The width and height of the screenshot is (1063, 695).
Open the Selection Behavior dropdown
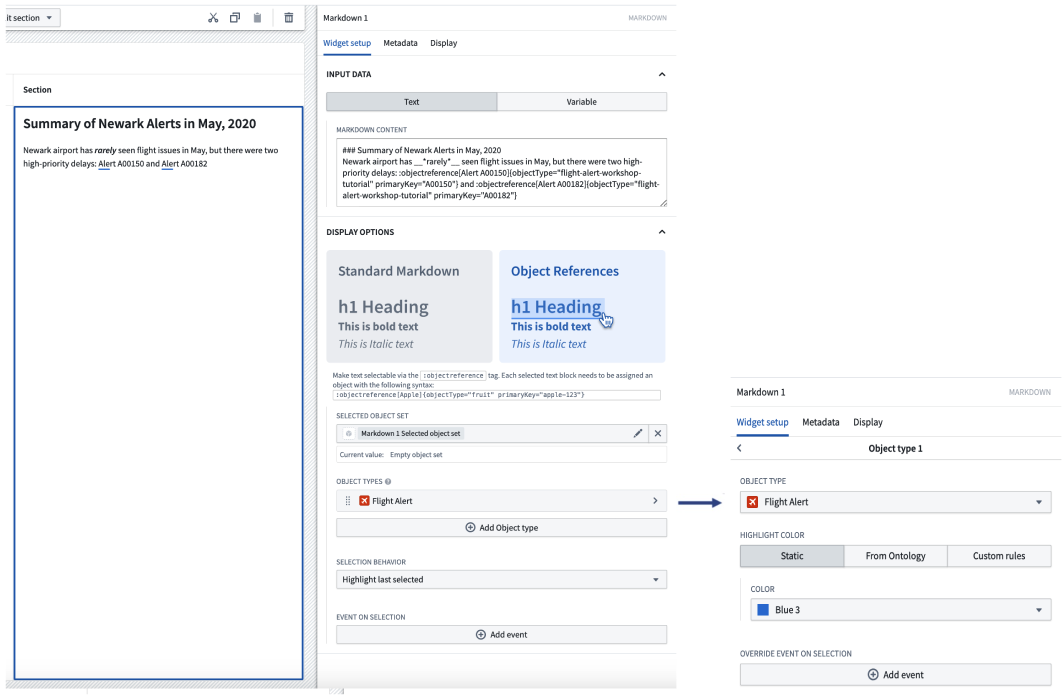[501, 580]
